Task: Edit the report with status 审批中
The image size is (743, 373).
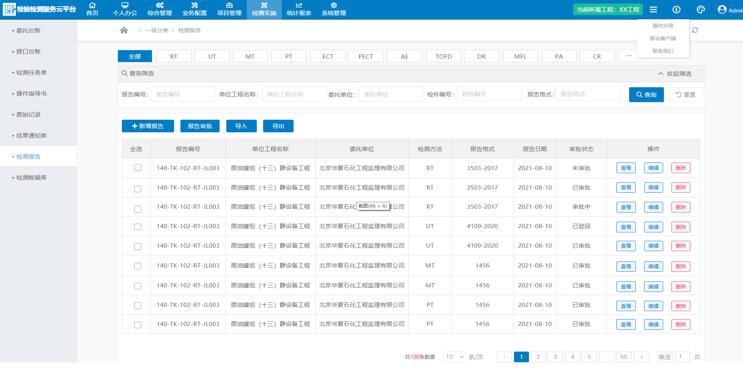Action: pos(653,207)
